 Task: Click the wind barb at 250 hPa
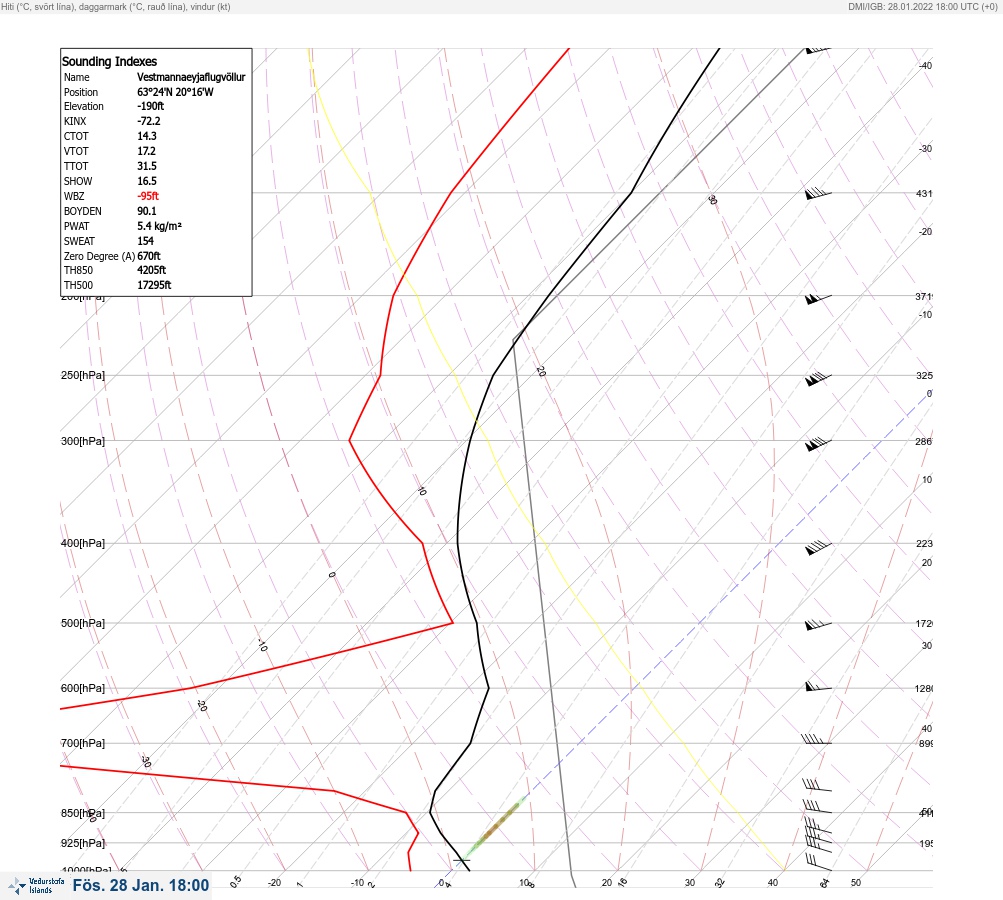point(818,379)
